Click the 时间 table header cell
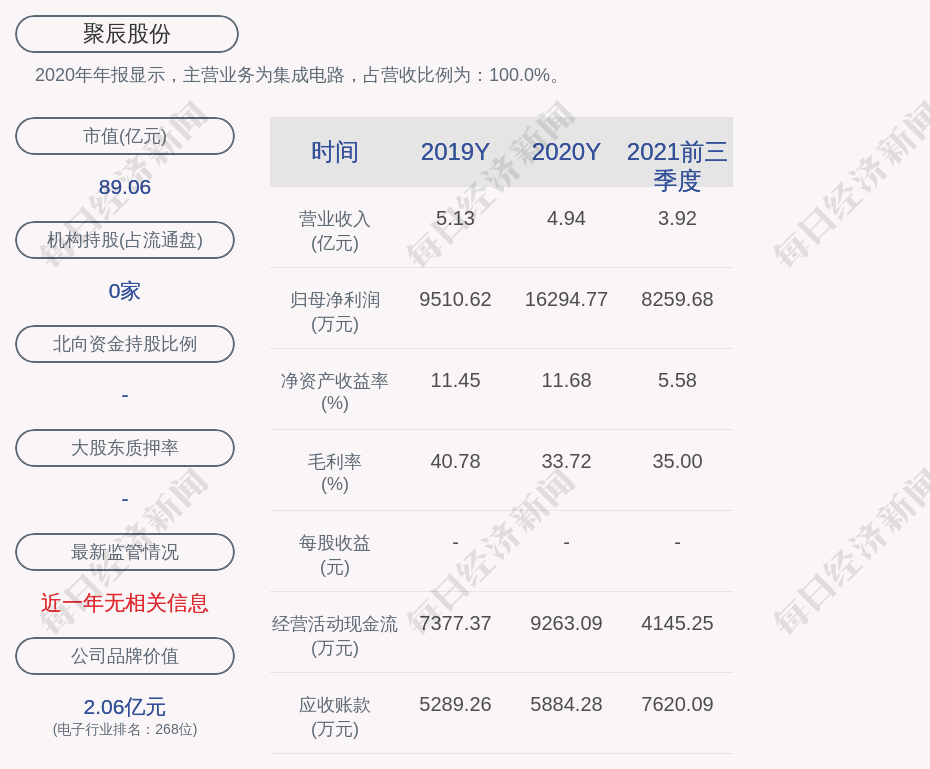Viewport: 930px width, 769px height. pyautogui.click(x=335, y=152)
